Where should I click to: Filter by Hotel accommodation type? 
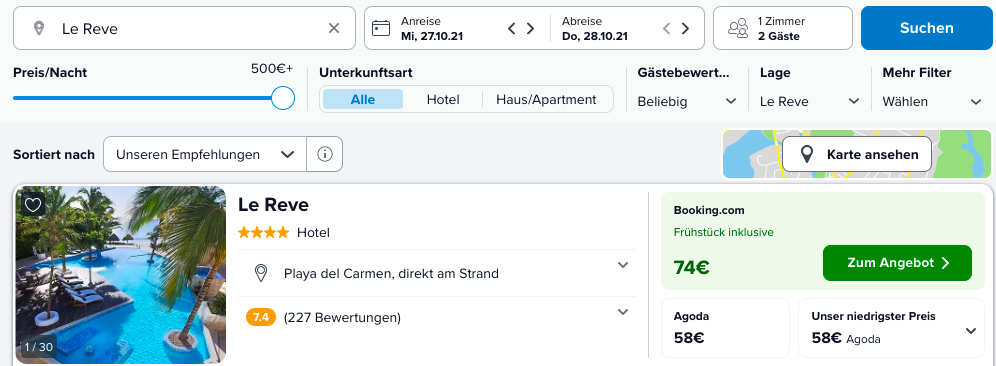(x=443, y=99)
